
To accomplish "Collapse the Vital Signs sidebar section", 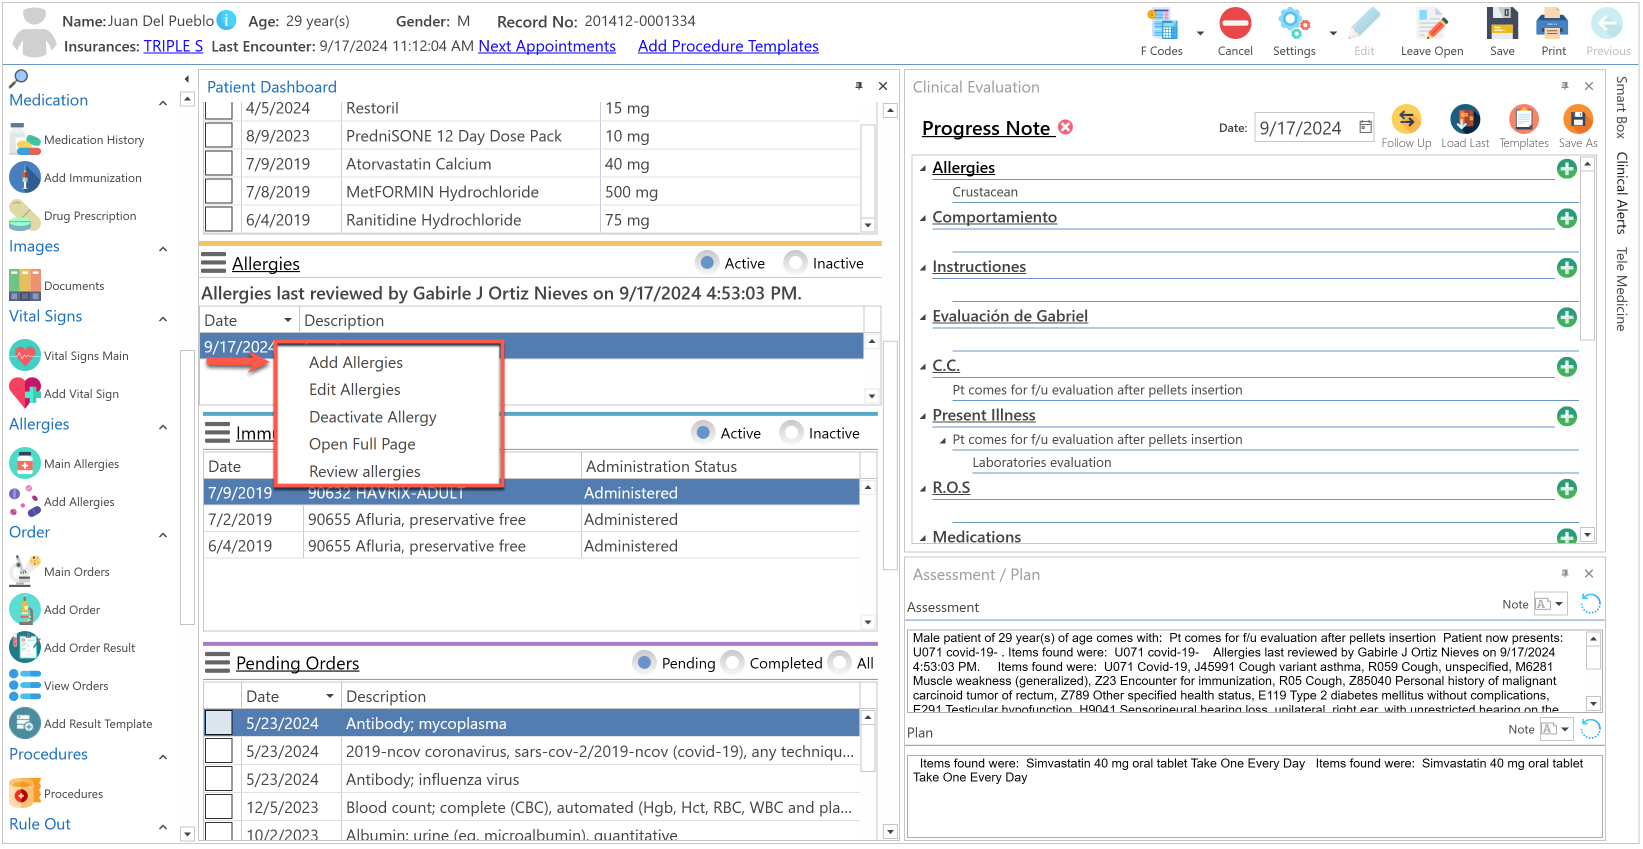I will pyautogui.click(x=163, y=319).
